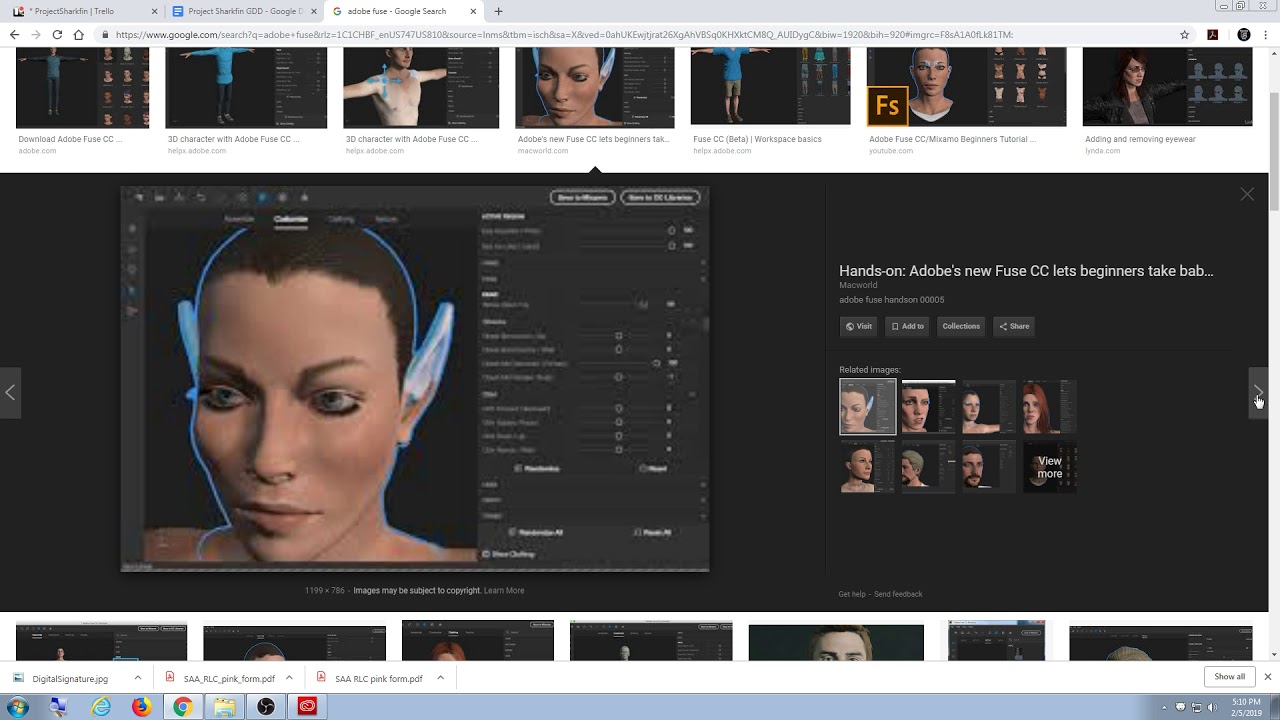Reload the page with browser refresh icon
Viewport: 1280px width, 720px height.
point(57,34)
